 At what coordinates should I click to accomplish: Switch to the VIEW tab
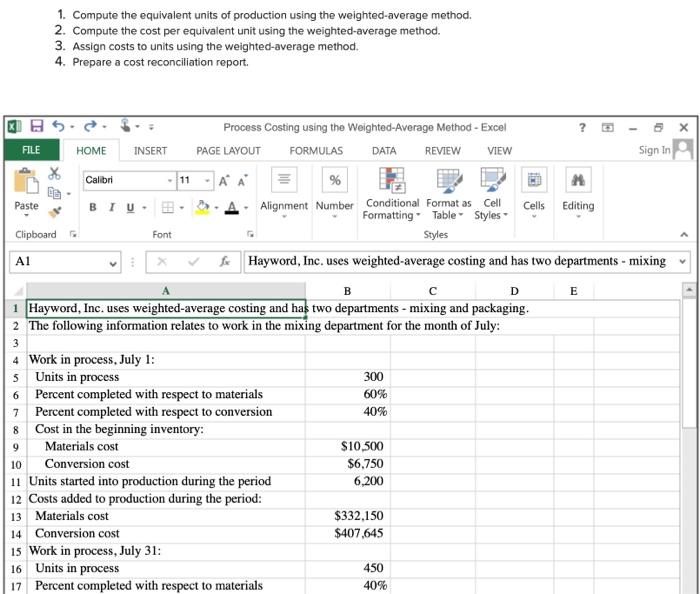tap(499, 151)
